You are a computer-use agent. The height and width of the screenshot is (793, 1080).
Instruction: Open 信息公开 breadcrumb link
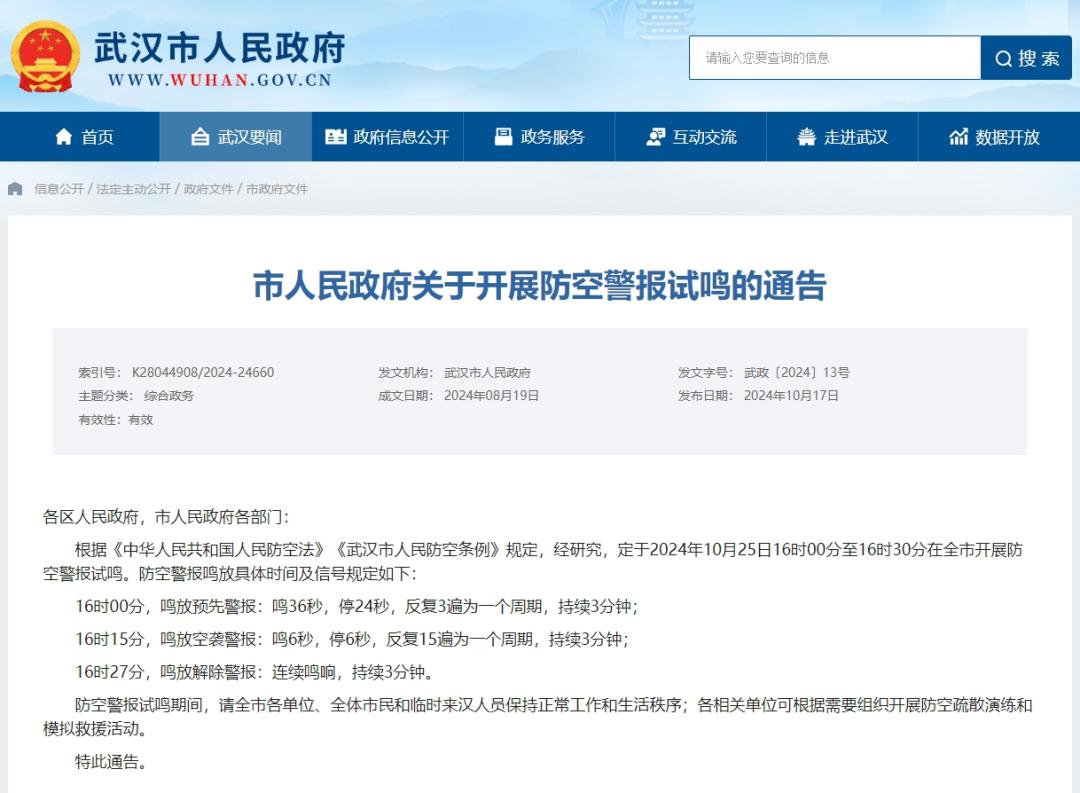tap(59, 189)
